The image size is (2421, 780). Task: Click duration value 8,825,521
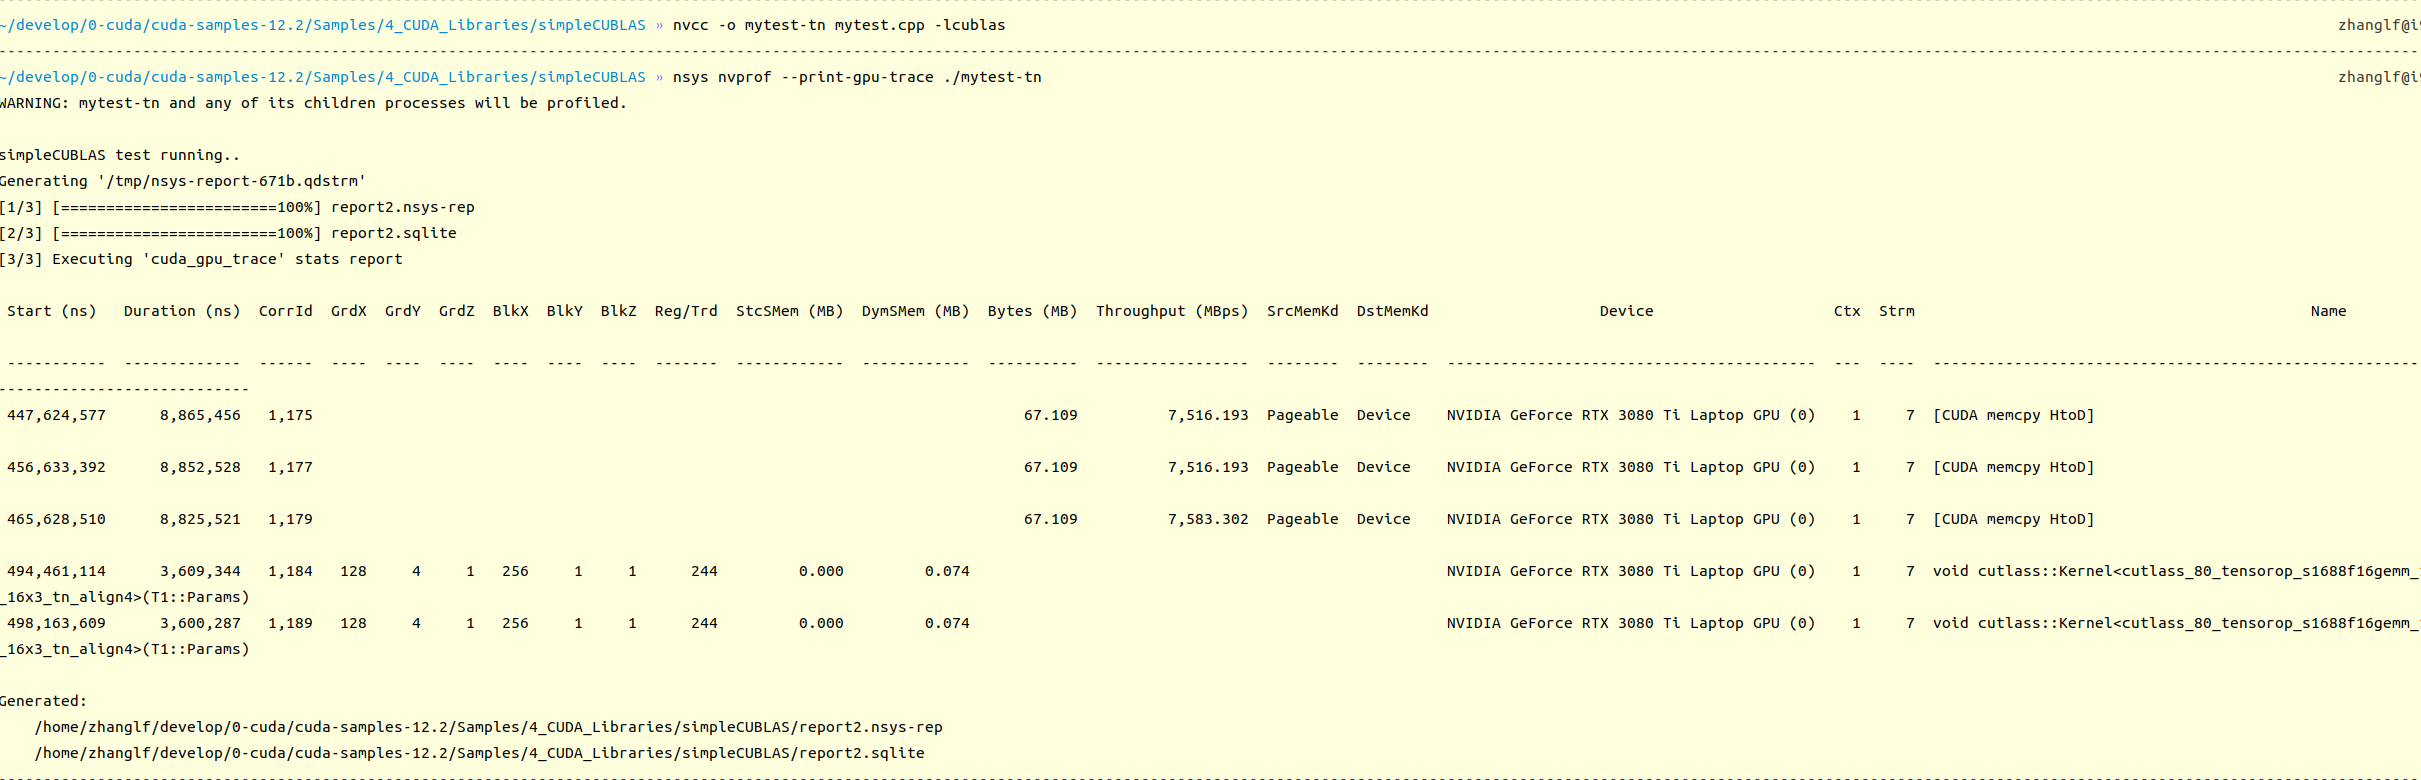pyautogui.click(x=200, y=519)
